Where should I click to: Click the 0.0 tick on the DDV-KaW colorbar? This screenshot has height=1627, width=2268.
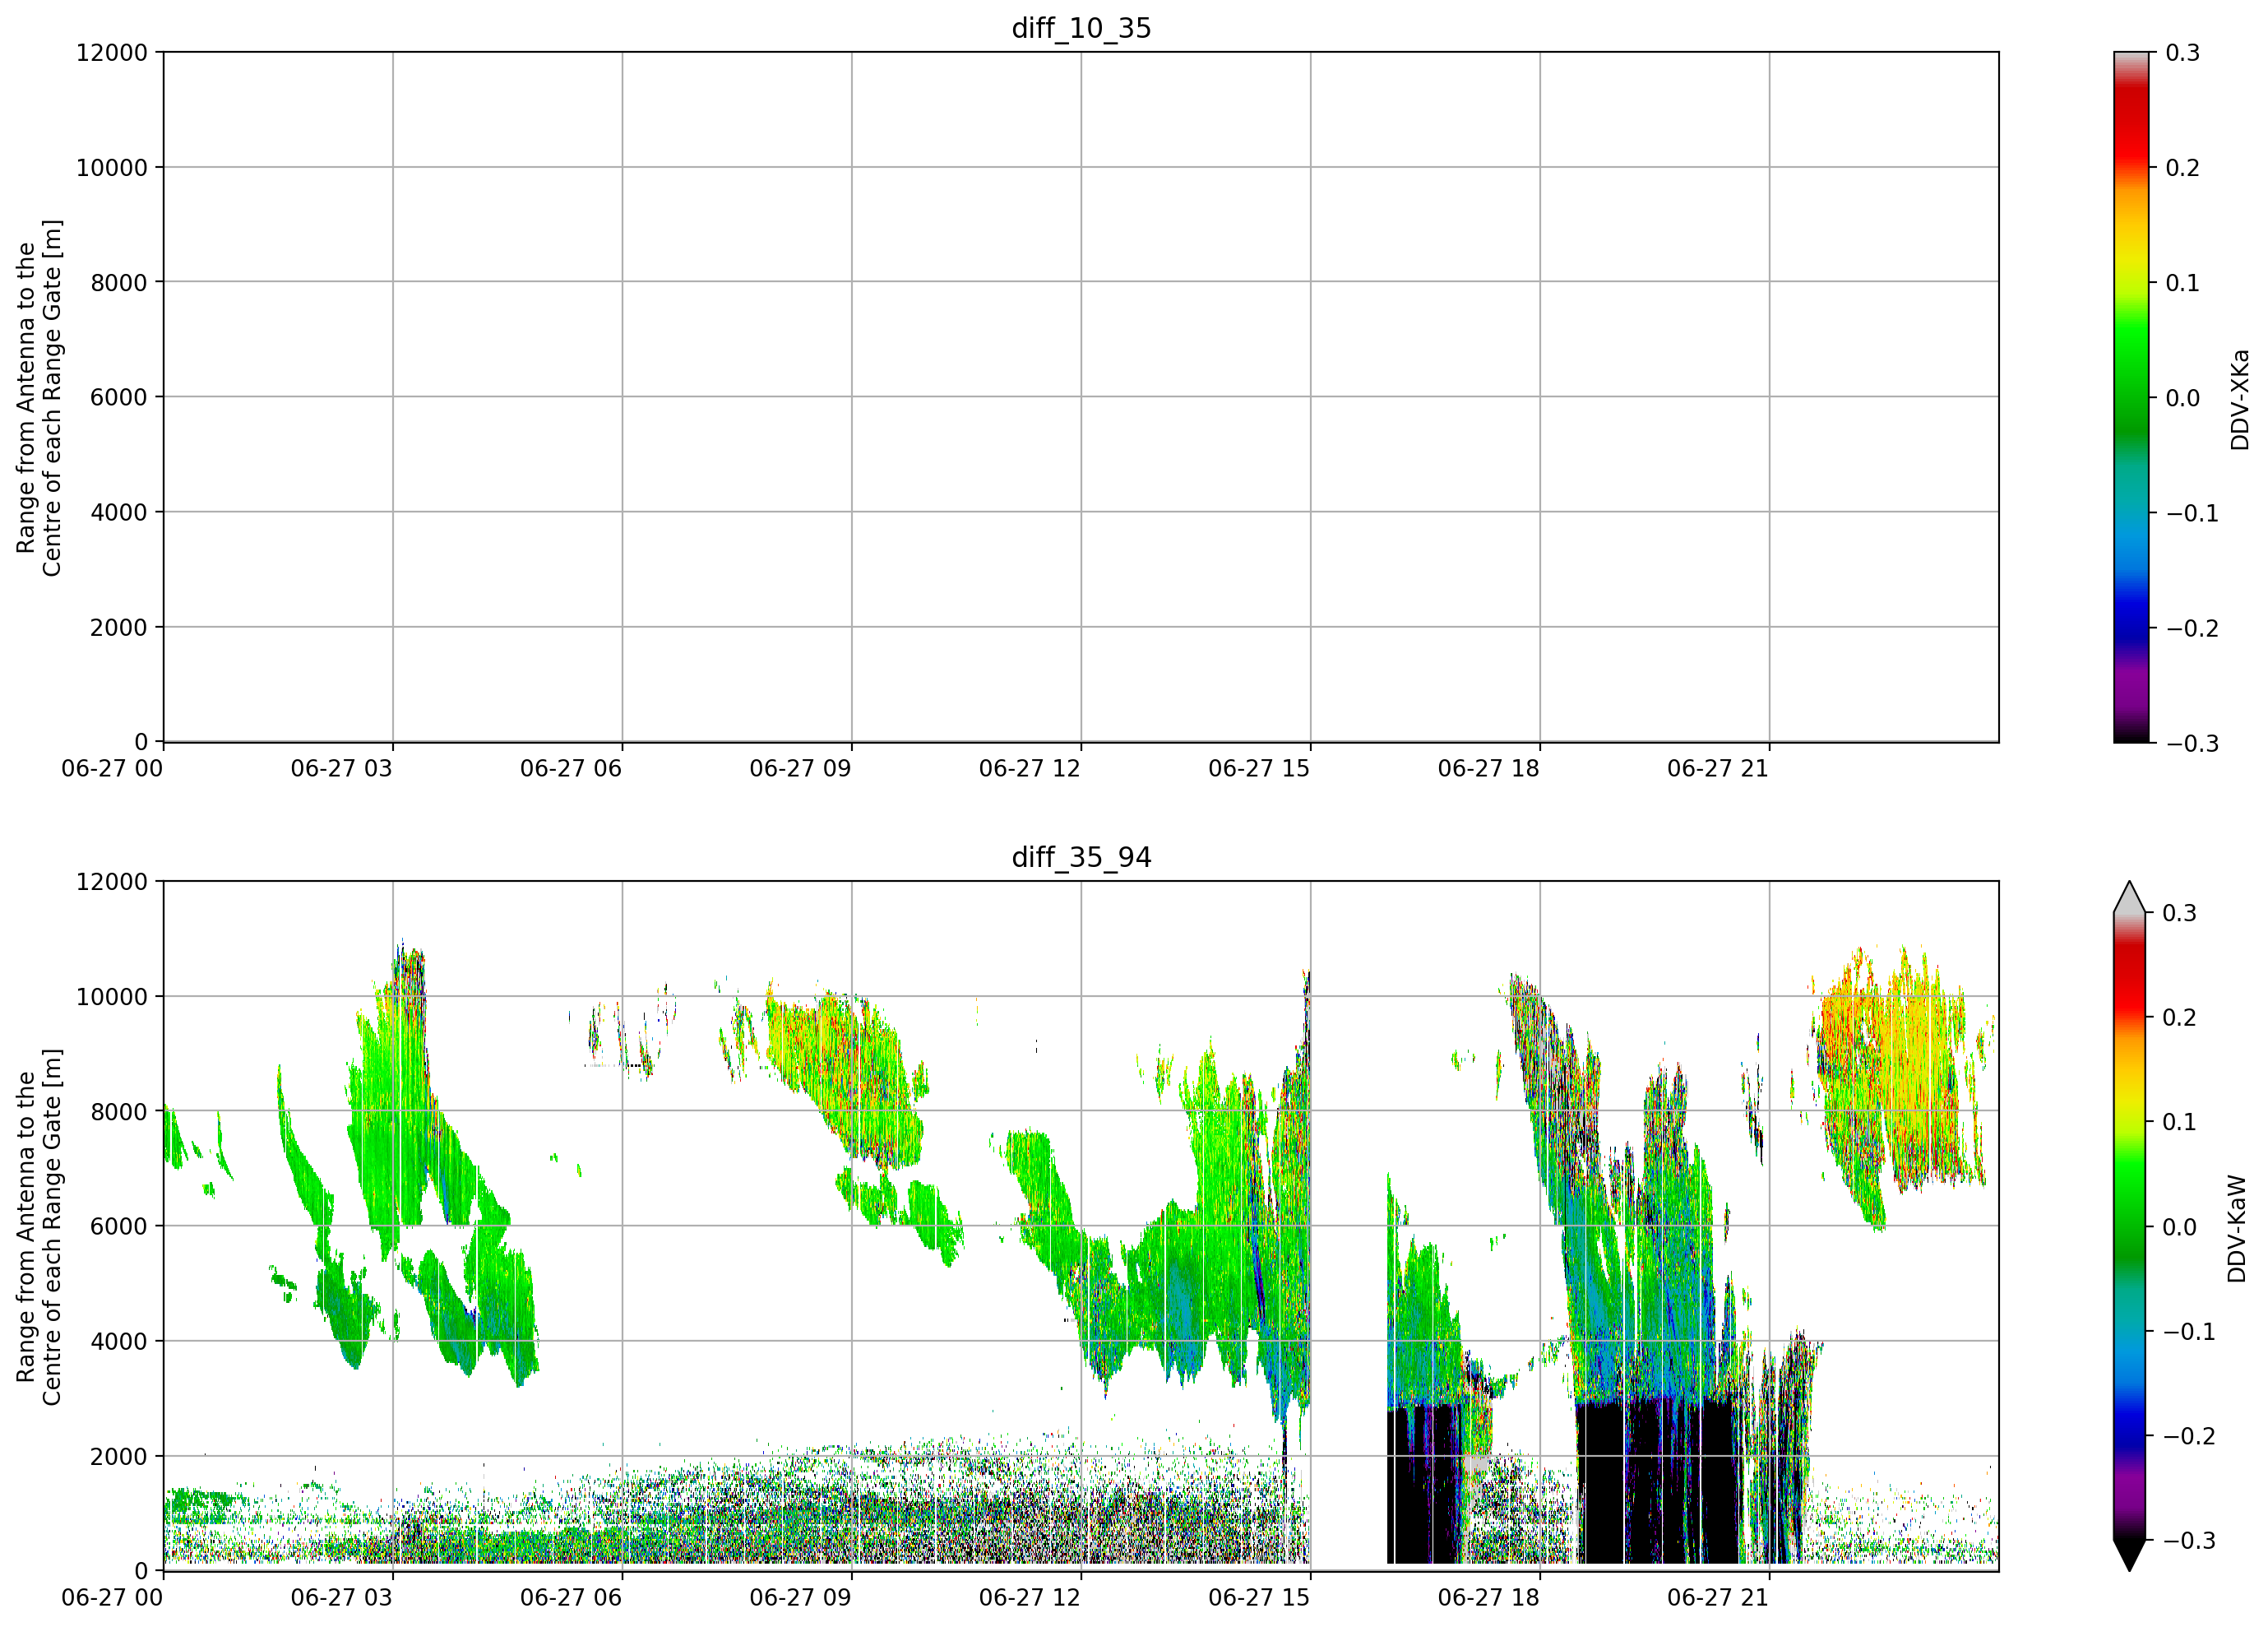coord(2180,1226)
